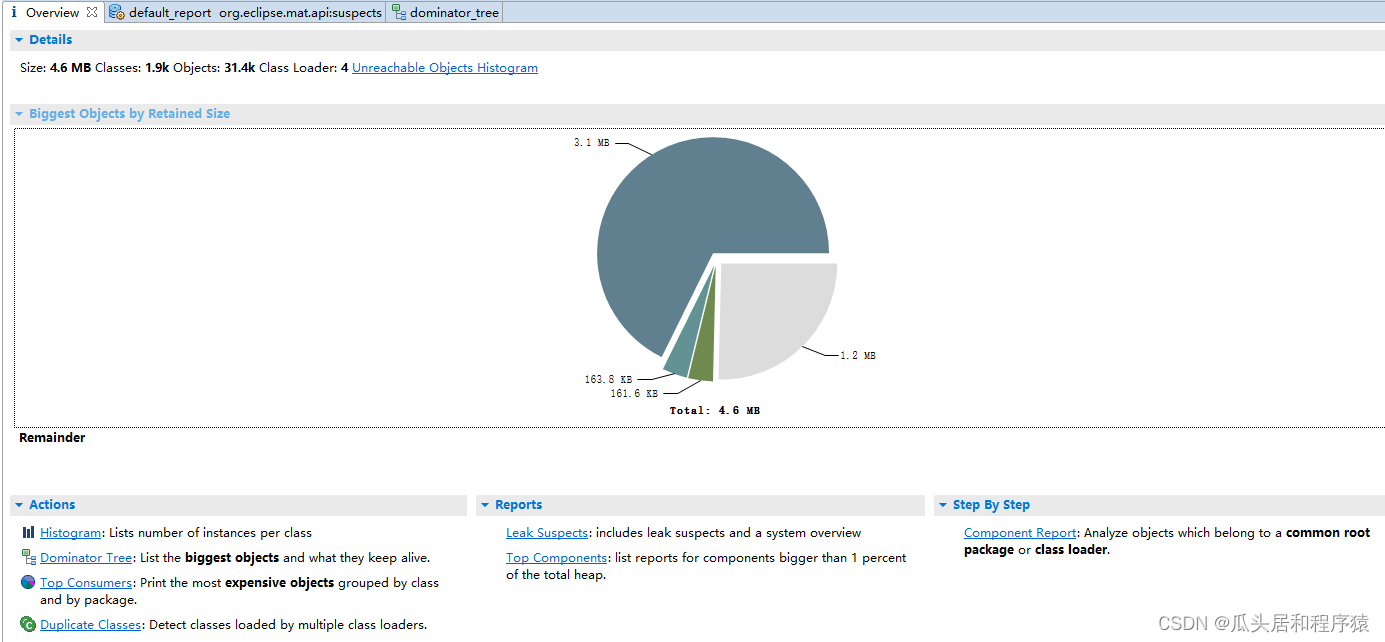Viewport: 1385px width, 642px height.
Task: Click the dominator_tree tab icon
Action: point(399,13)
